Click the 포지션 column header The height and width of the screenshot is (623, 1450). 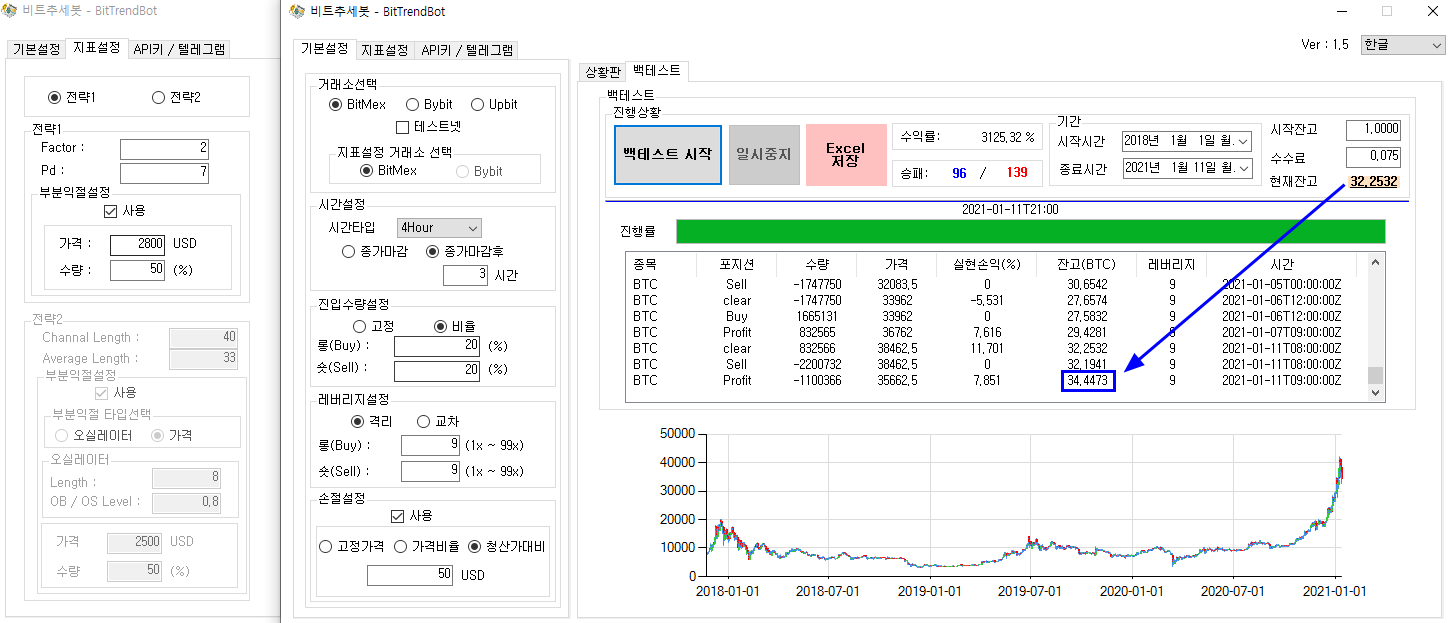pyautogui.click(x=736, y=264)
